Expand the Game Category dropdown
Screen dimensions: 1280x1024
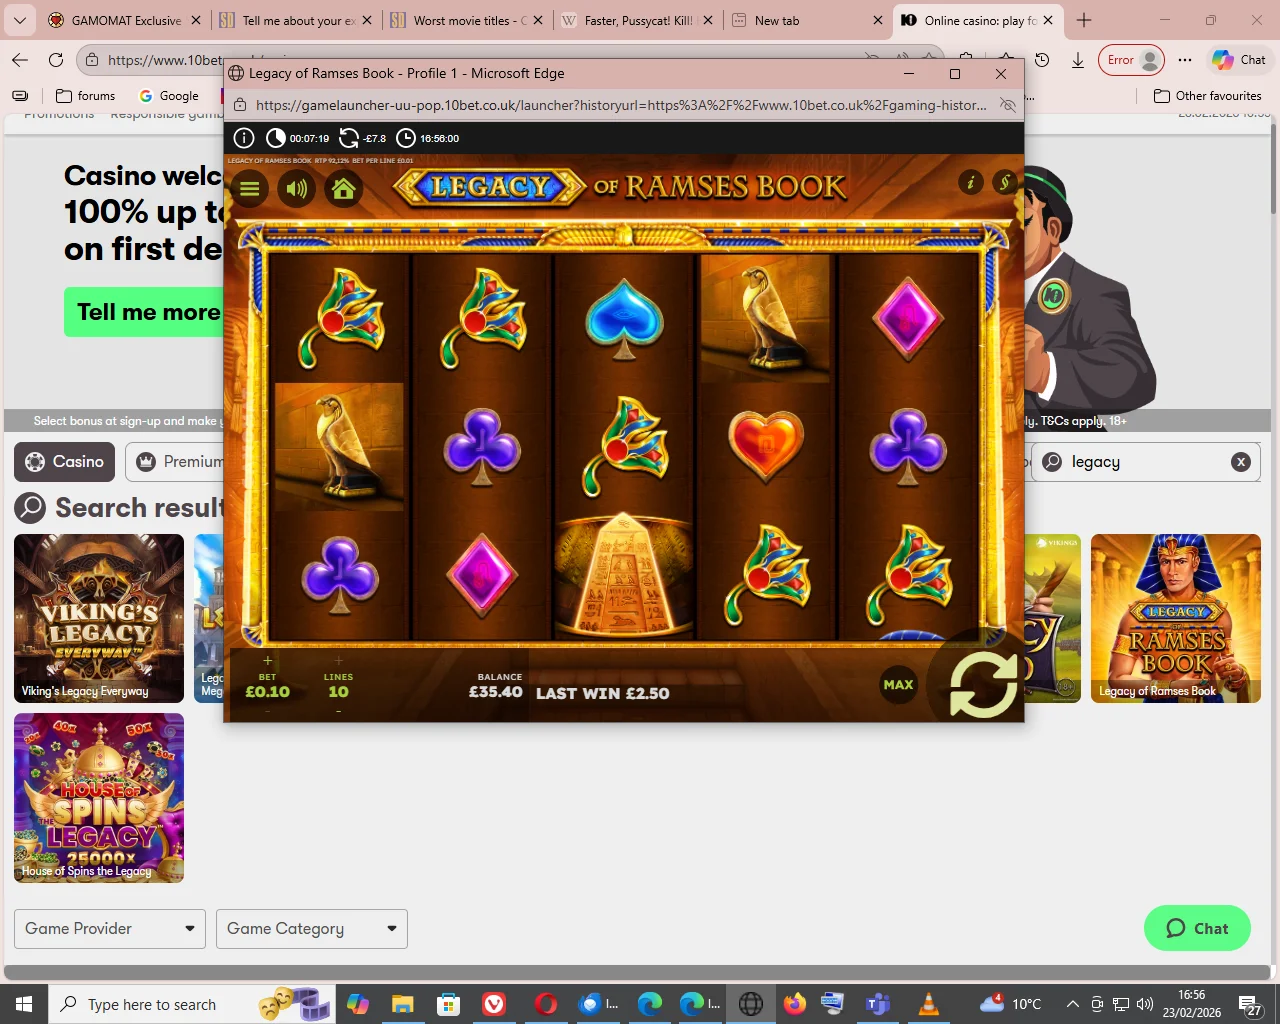tap(312, 929)
